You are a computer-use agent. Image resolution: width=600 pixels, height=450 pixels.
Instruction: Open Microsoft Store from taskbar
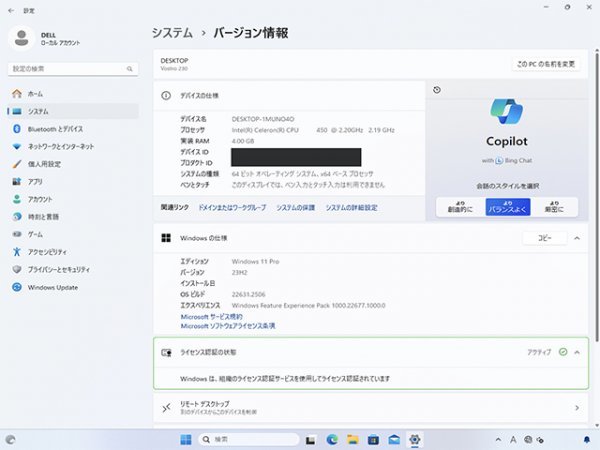pyautogui.click(x=373, y=440)
